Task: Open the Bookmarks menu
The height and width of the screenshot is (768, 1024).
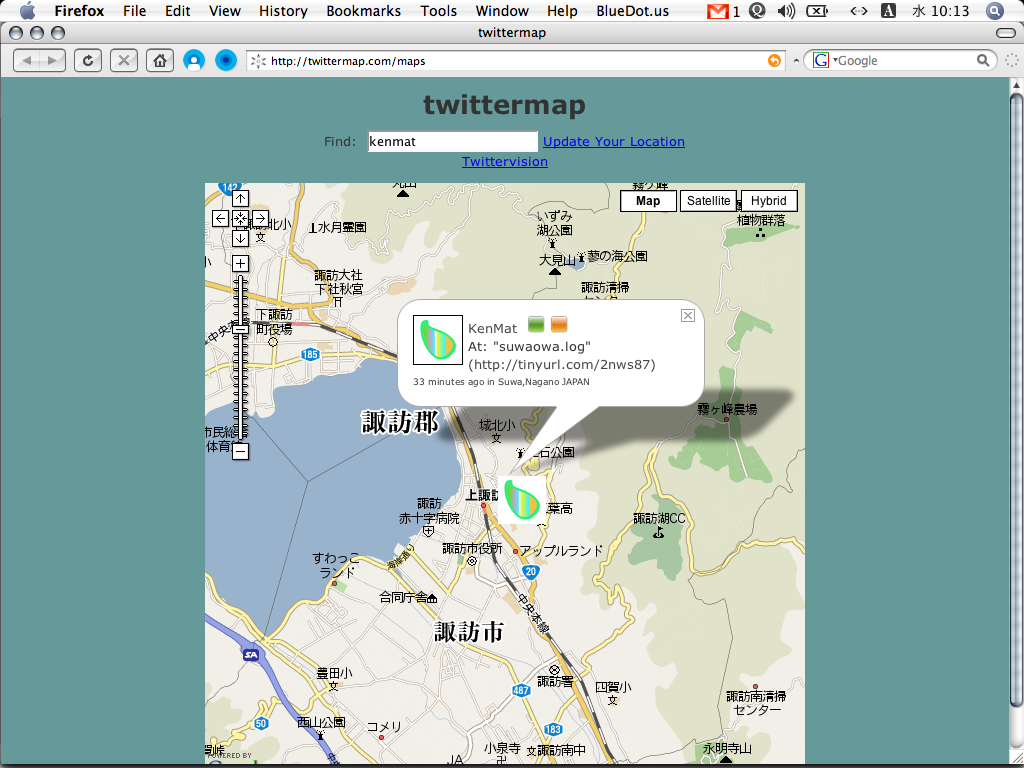Action: [x=364, y=10]
